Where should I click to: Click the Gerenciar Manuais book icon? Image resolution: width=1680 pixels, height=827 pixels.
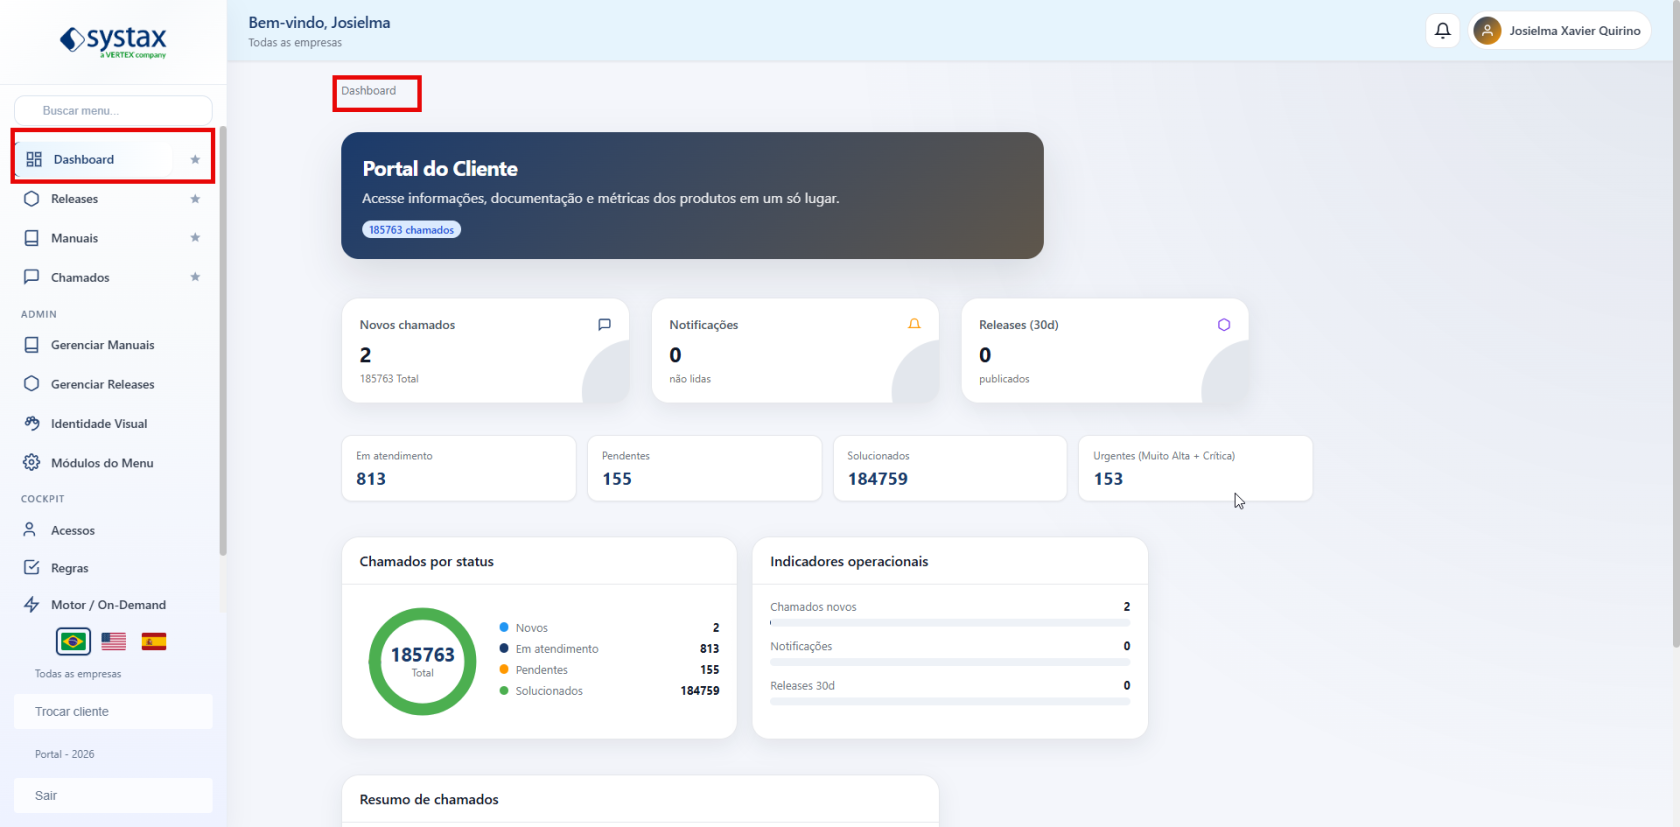(32, 345)
